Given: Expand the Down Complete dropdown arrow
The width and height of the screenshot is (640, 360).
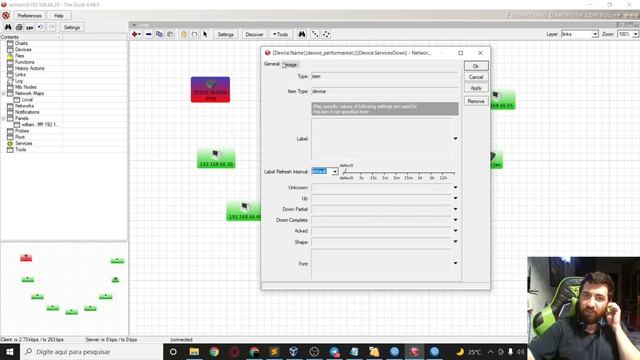Looking at the screenshot, I should pos(456,220).
